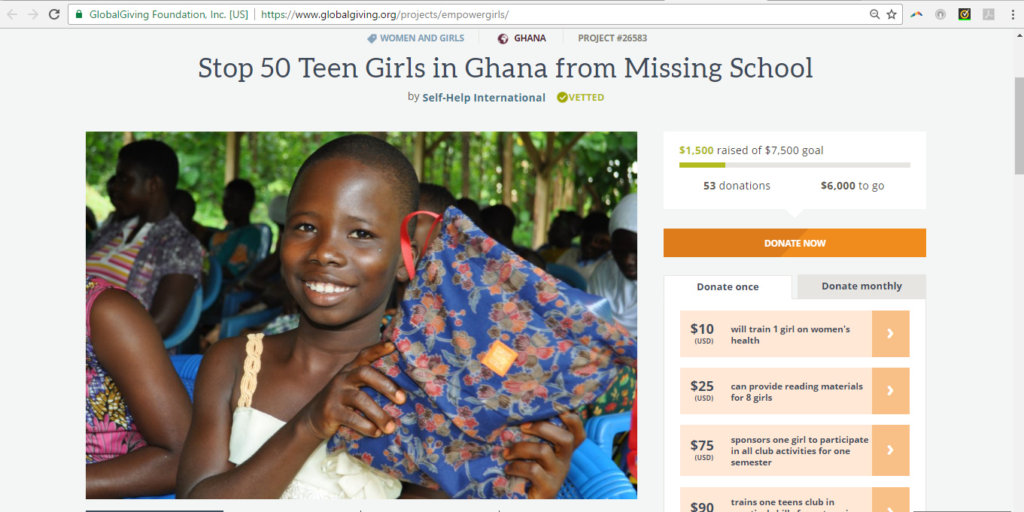
Task: Click the browser reload icon
Action: pos(54,14)
